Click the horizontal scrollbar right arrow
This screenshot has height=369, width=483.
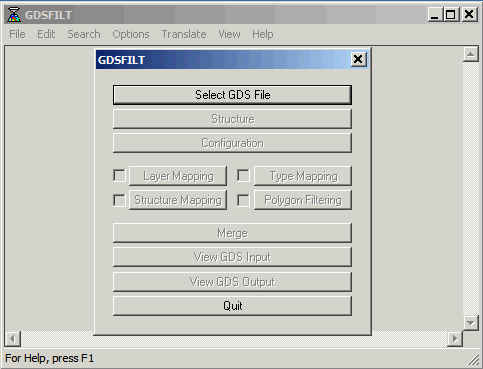(x=455, y=339)
